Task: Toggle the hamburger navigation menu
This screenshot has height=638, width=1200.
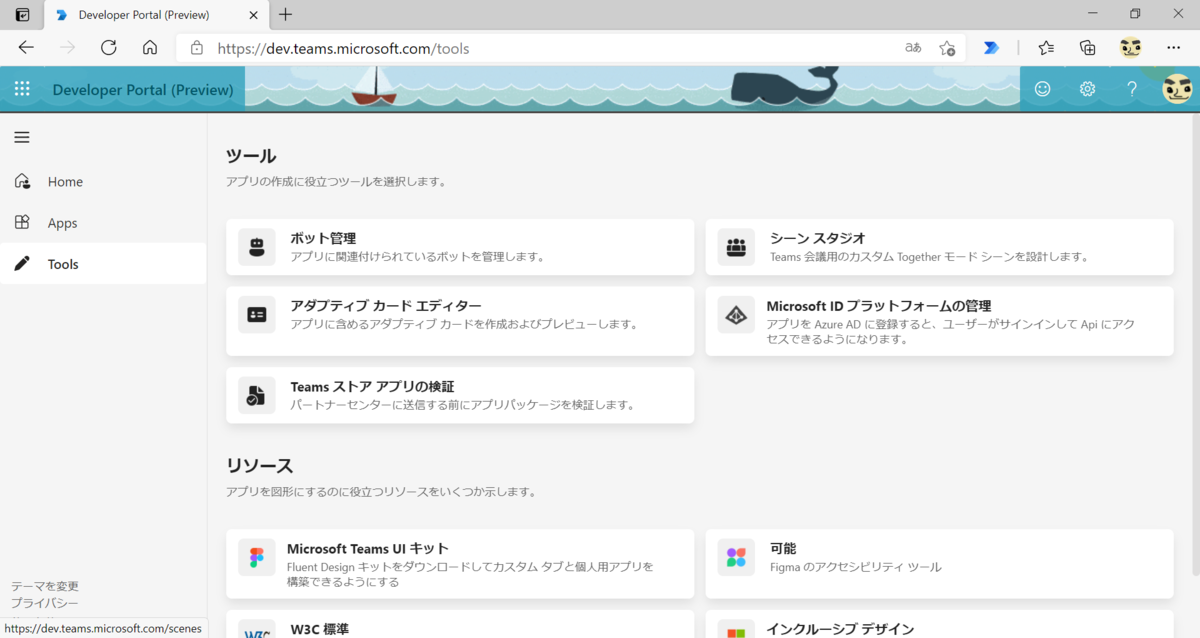Action: [x=22, y=137]
